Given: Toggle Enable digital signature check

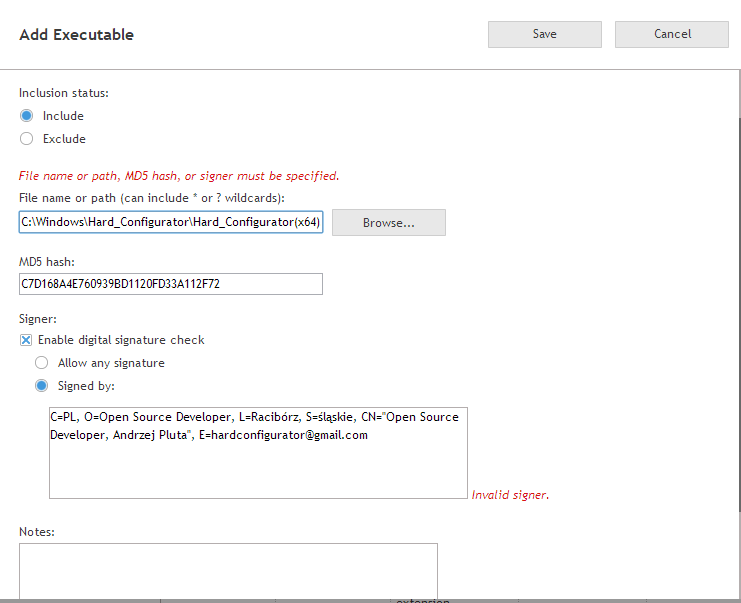Looking at the screenshot, I should click(26, 340).
